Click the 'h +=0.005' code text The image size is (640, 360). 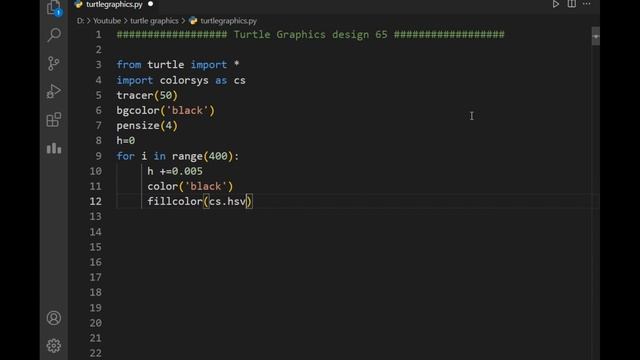(x=175, y=171)
